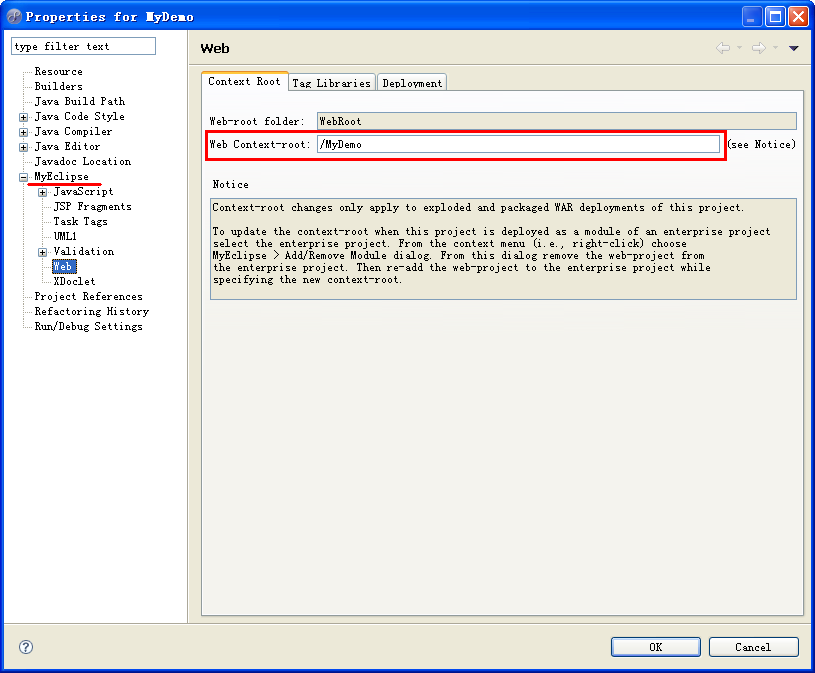The image size is (815, 673).
Task: Click the forward navigation arrow icon
Action: tap(759, 48)
